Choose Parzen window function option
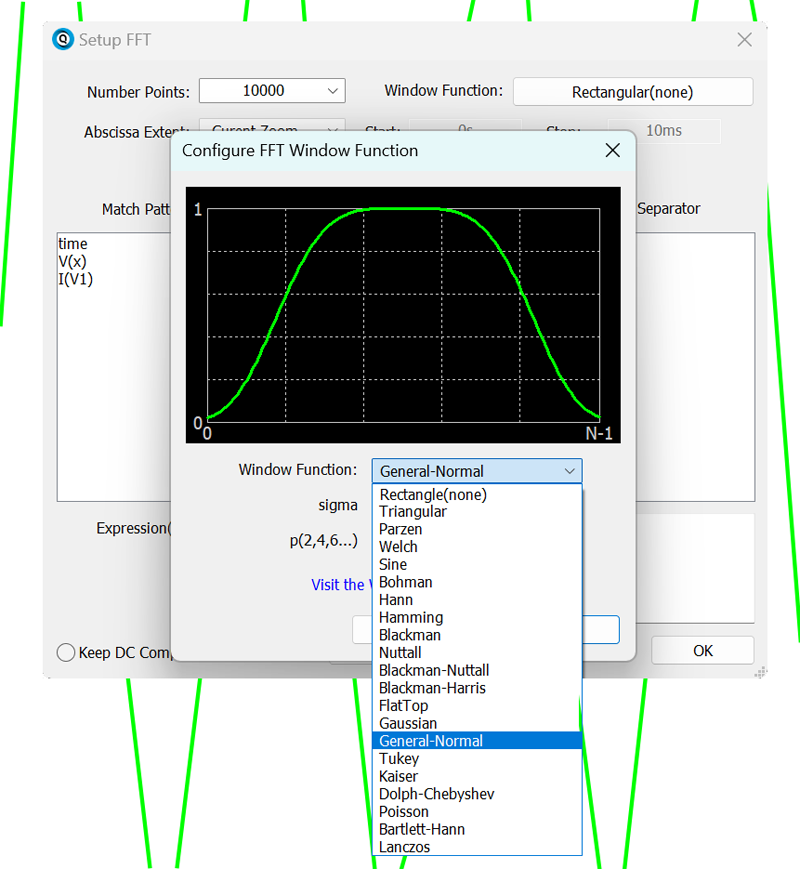Viewport: 800px width, 869px height. (400, 529)
